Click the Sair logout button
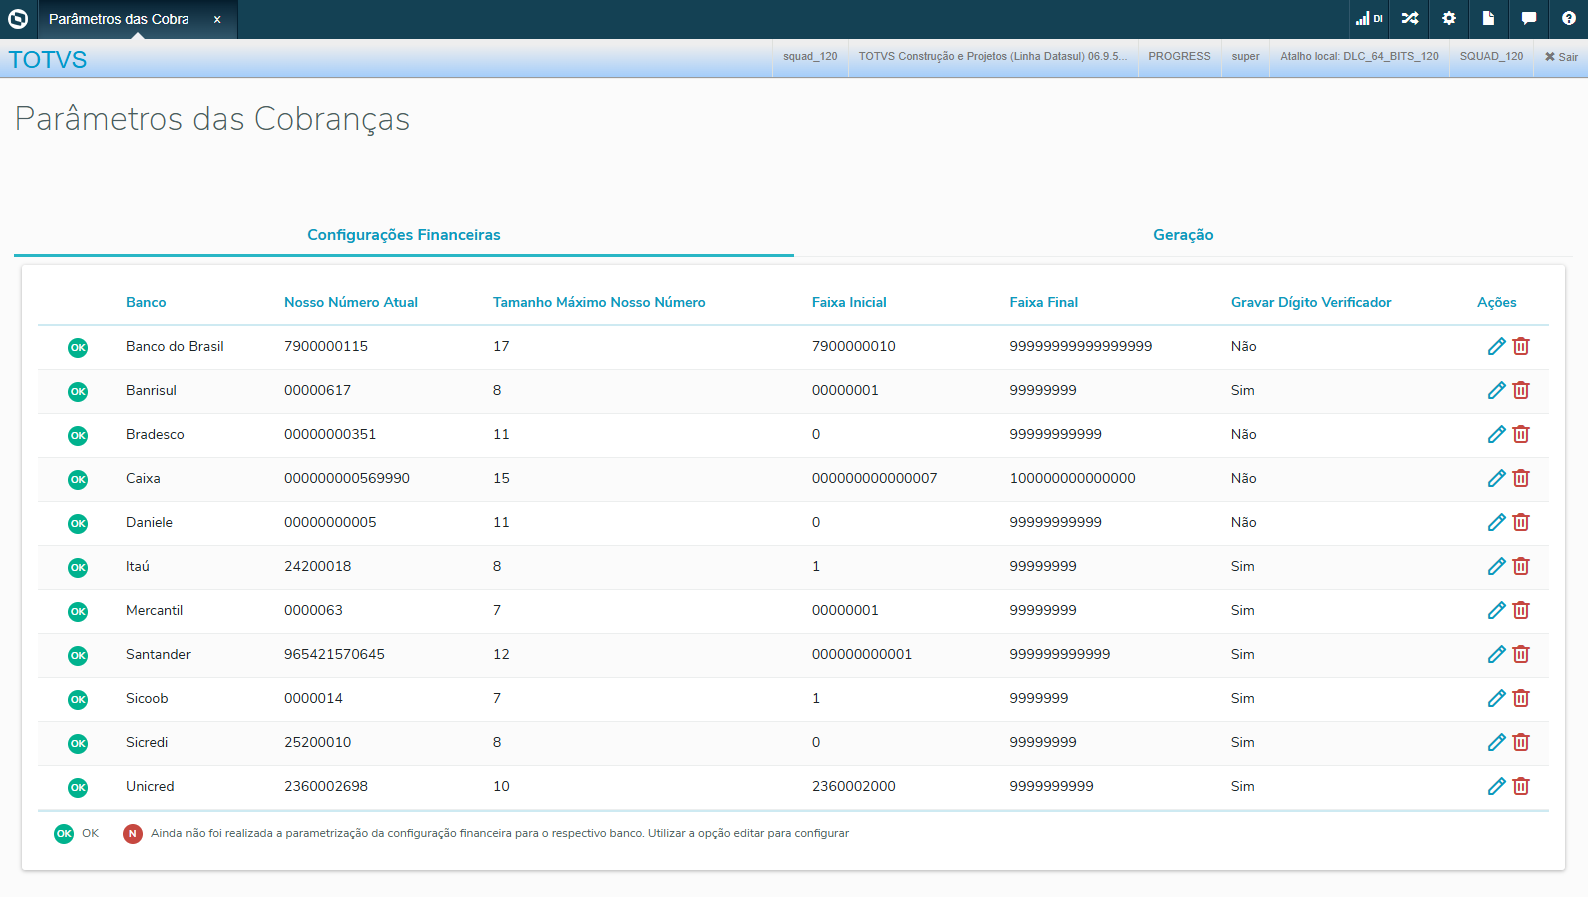Screen dimensions: 1588x897 point(1561,57)
